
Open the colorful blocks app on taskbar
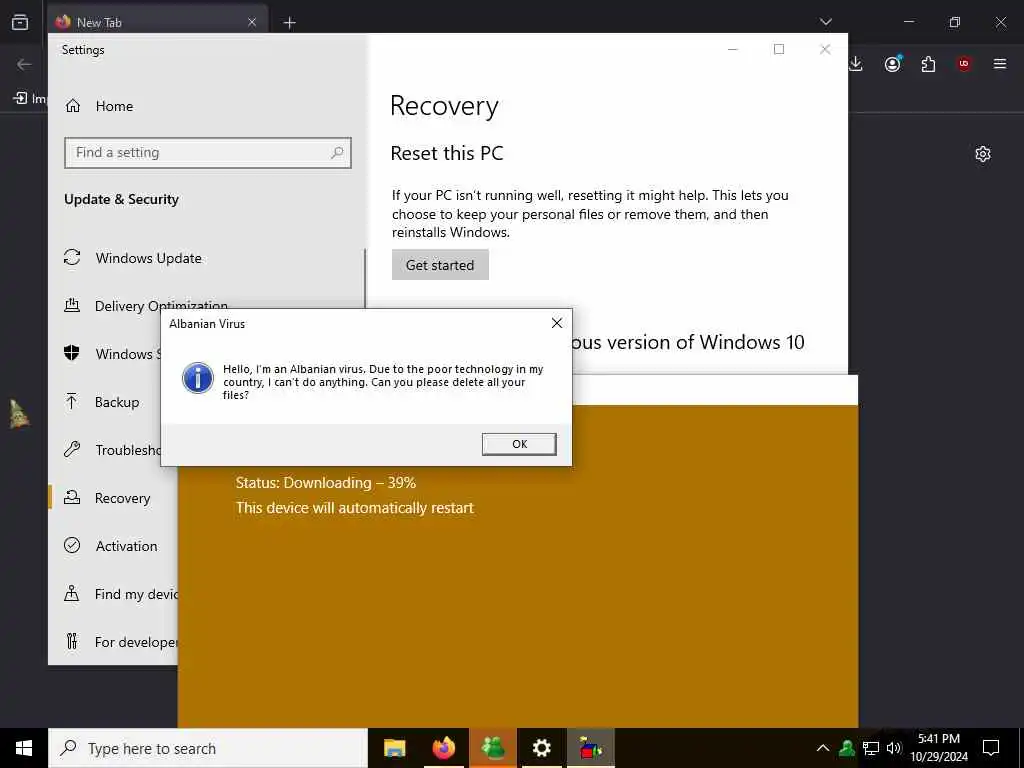[590, 748]
